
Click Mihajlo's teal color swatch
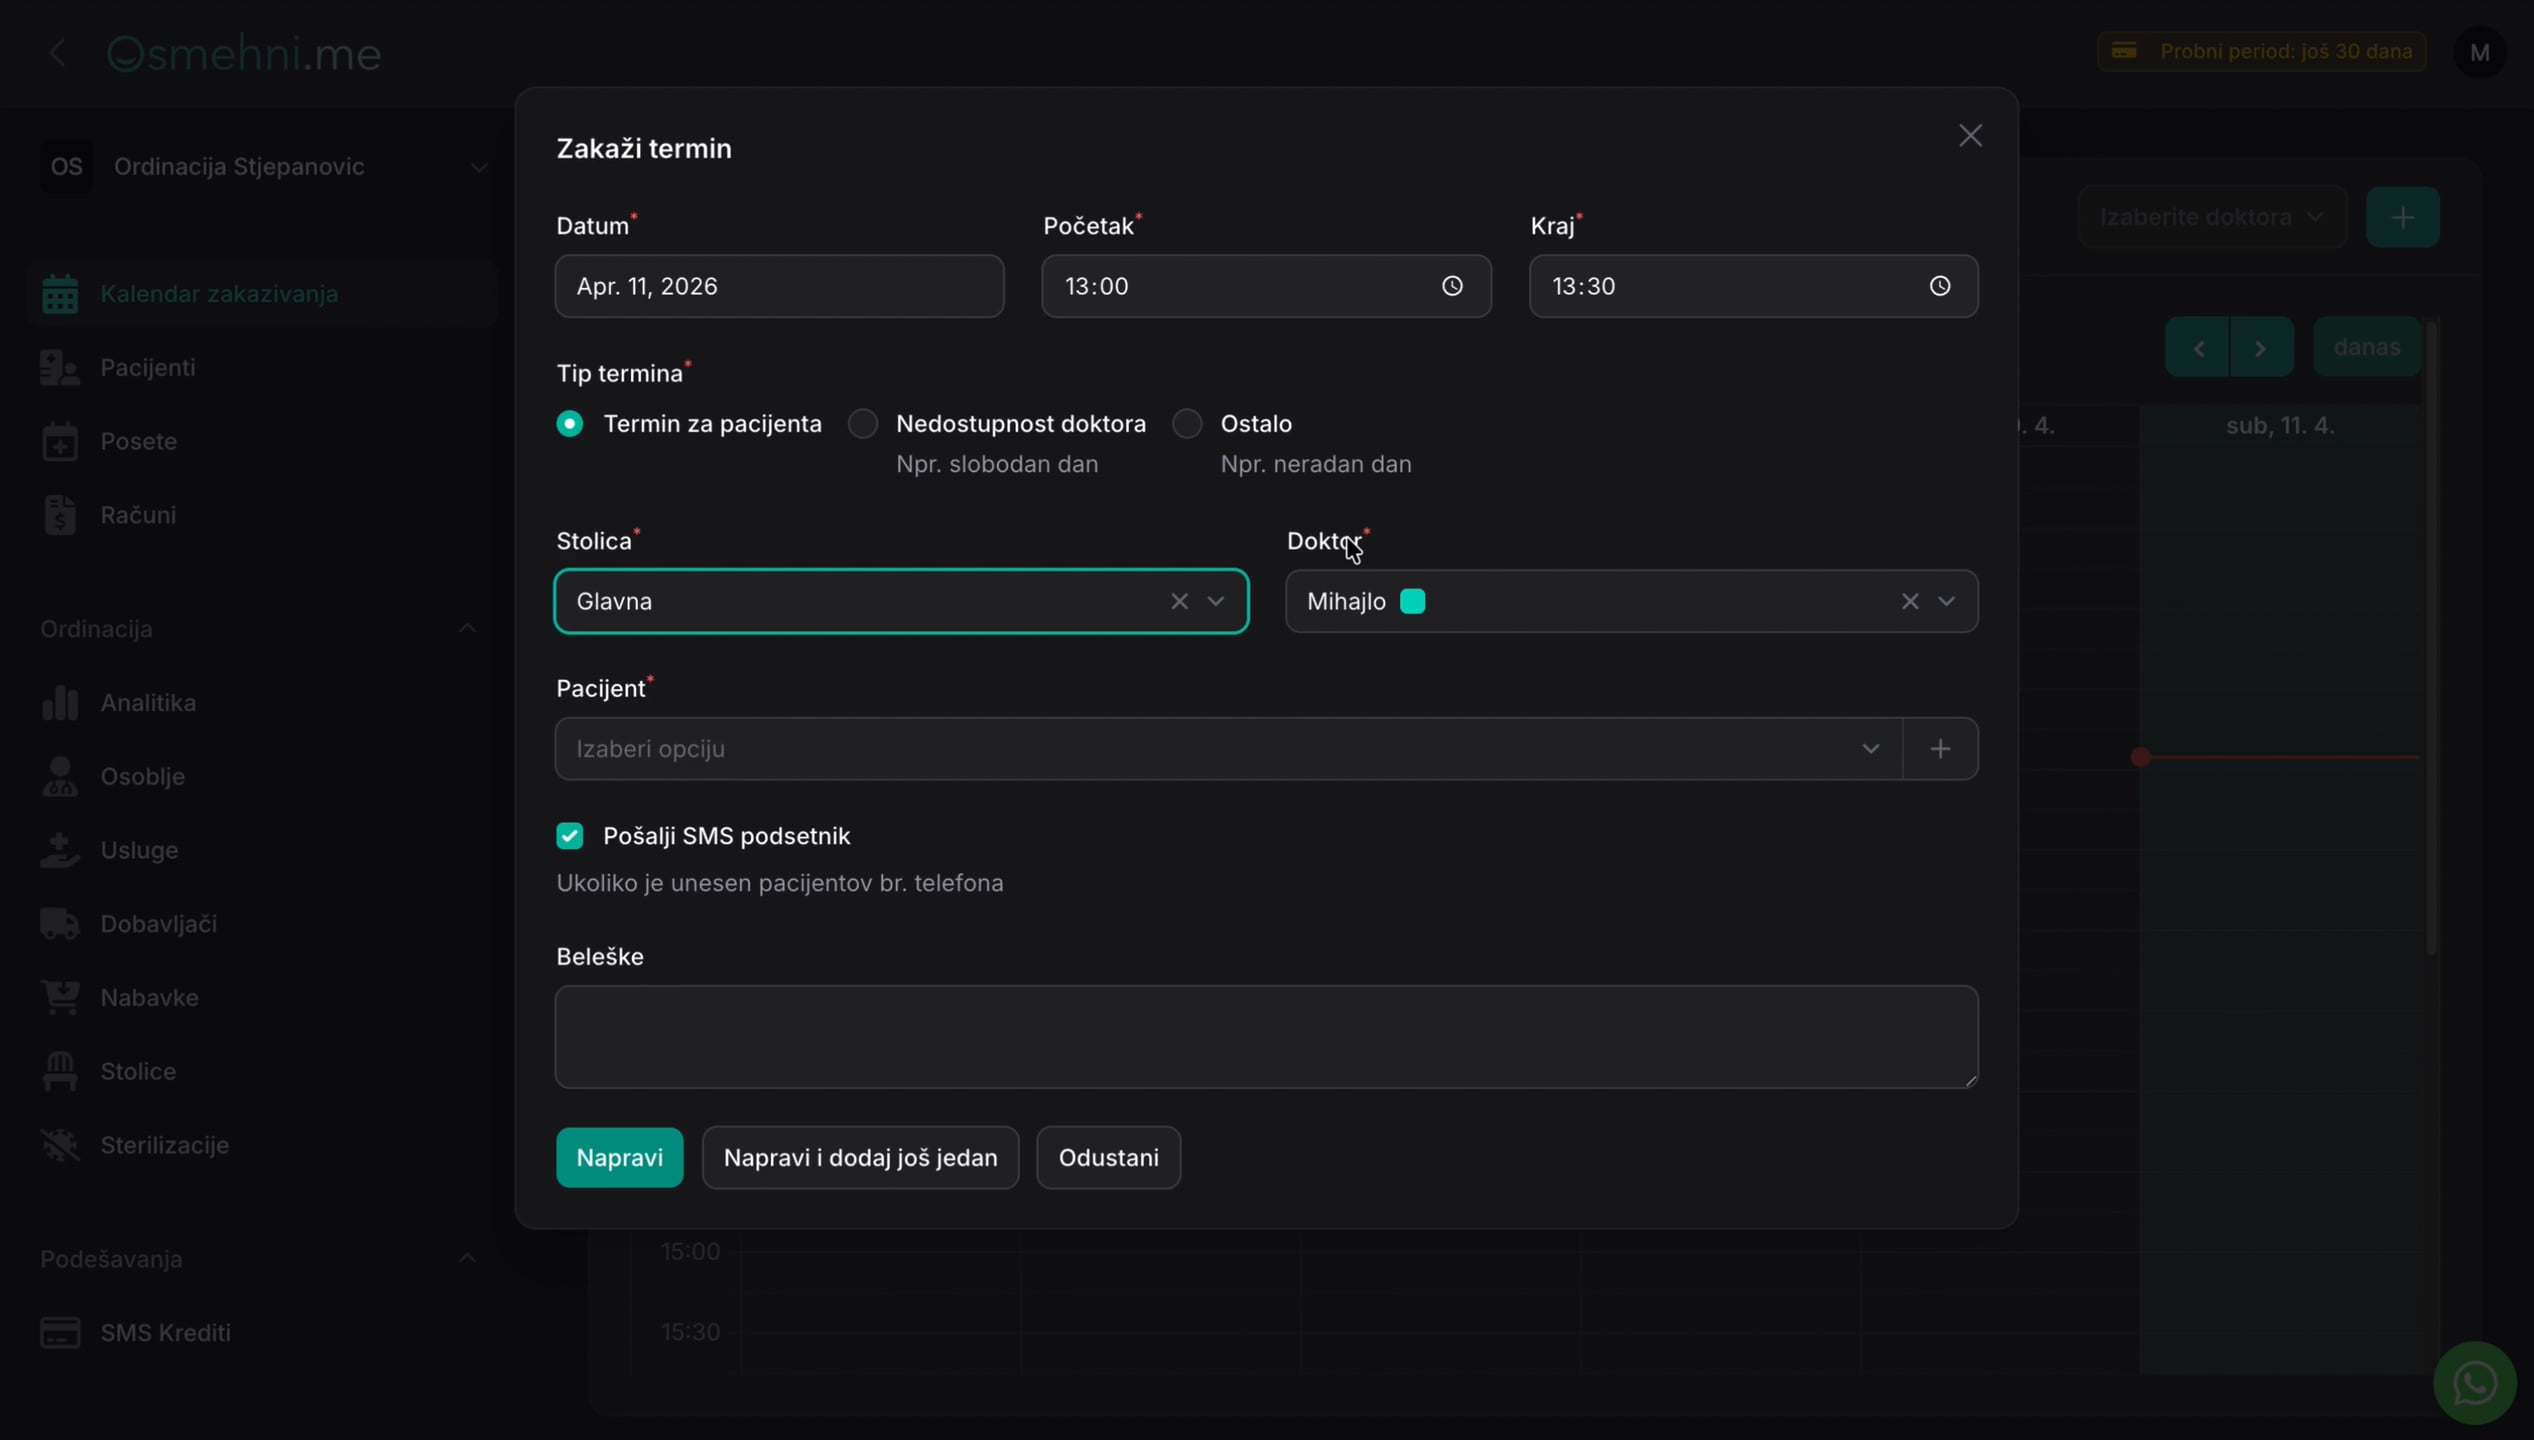click(1411, 601)
